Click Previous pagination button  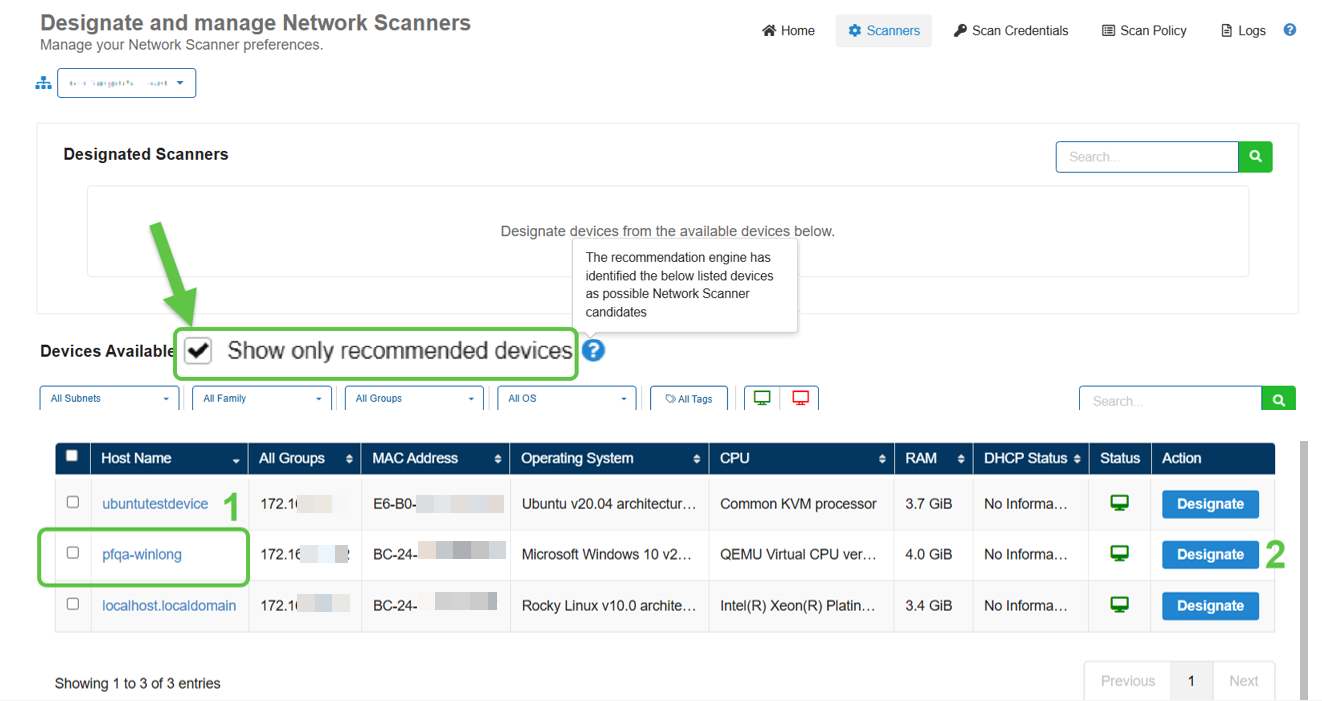(1128, 681)
